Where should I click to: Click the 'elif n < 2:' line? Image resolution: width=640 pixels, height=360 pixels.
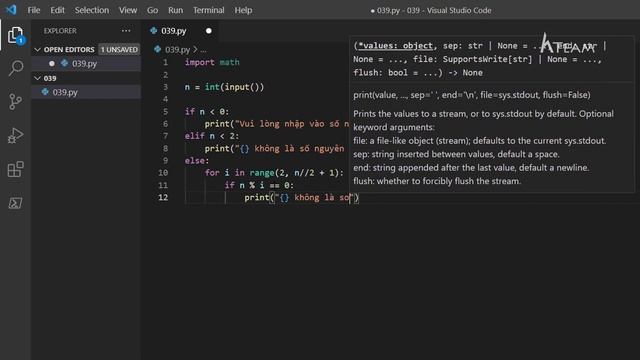(212, 136)
